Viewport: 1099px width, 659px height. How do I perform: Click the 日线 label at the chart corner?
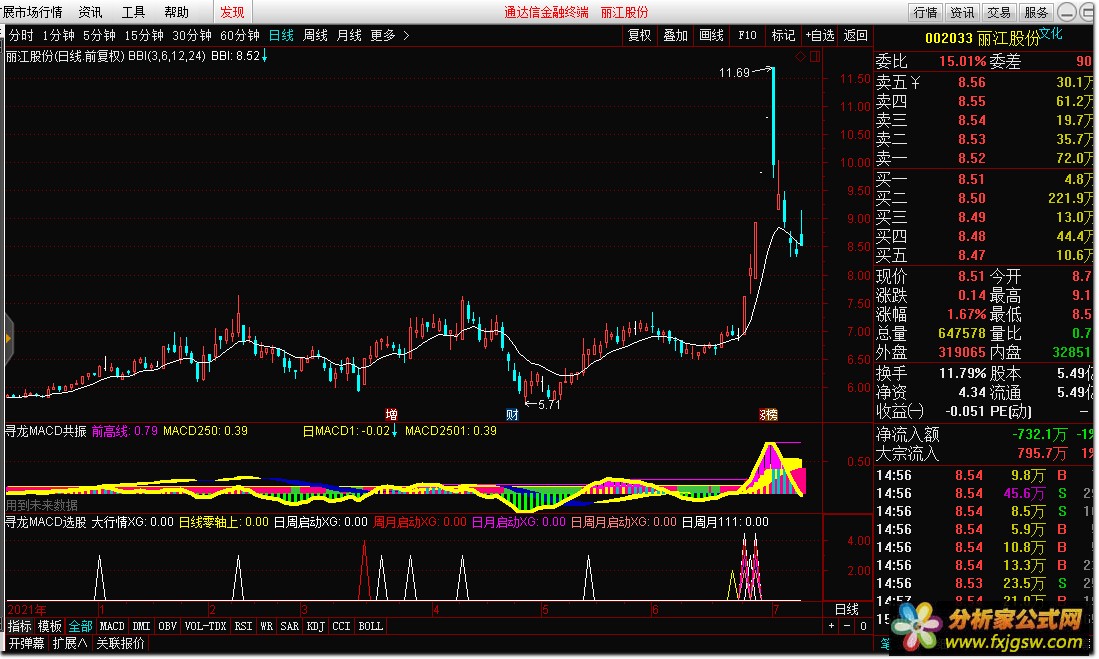point(847,609)
